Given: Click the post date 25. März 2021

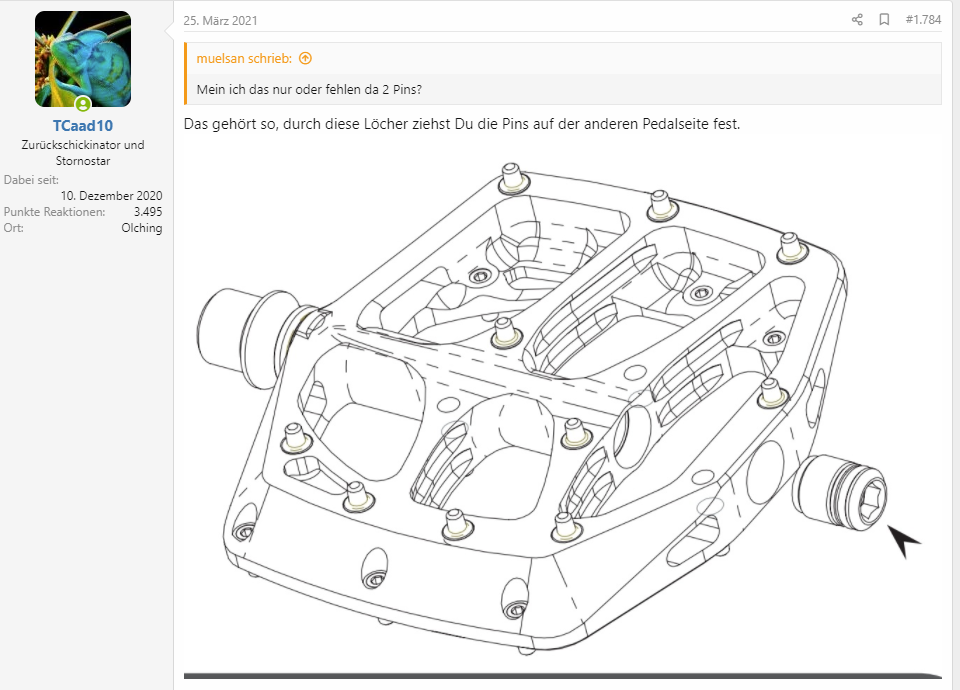Looking at the screenshot, I should tap(220, 20).
